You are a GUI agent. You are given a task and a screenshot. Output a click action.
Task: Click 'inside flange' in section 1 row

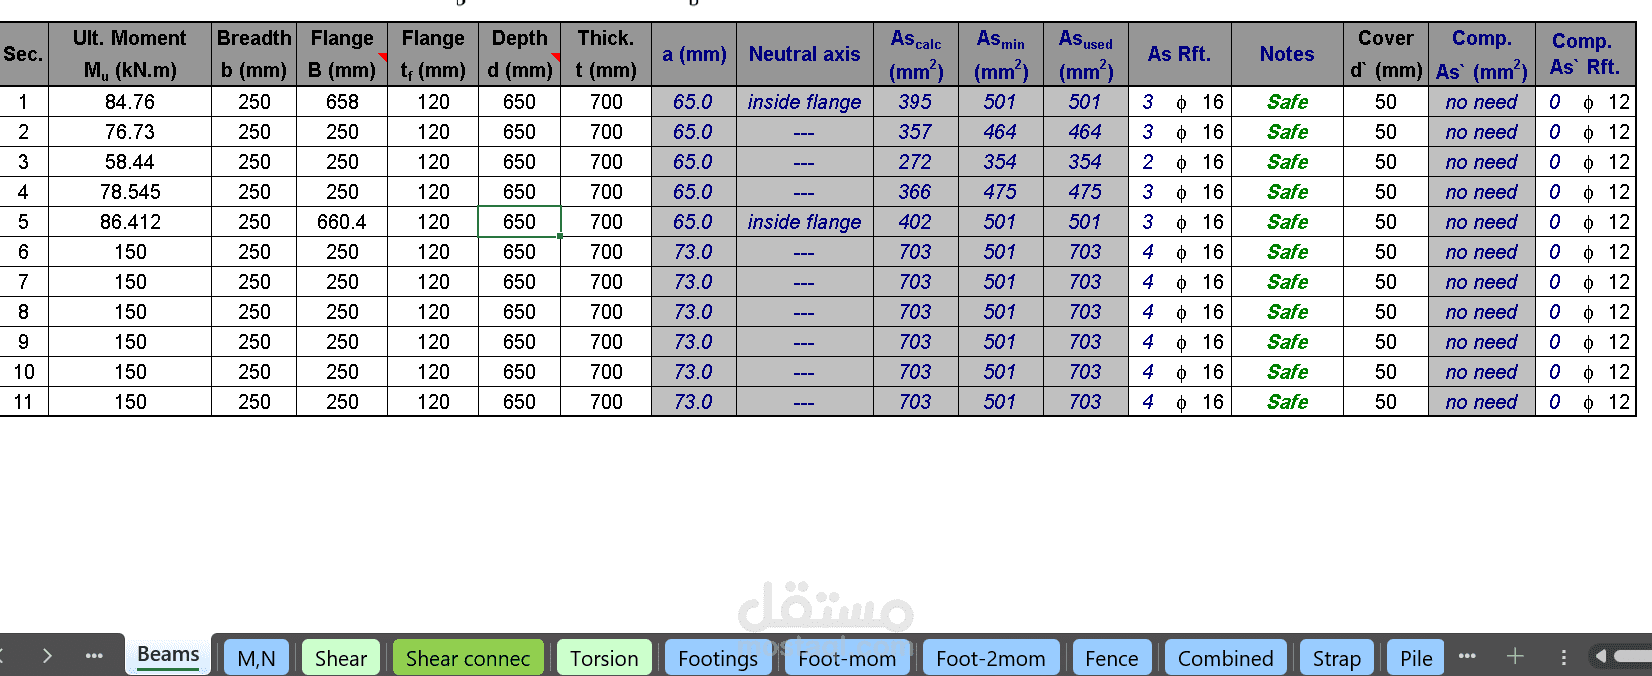tap(805, 102)
